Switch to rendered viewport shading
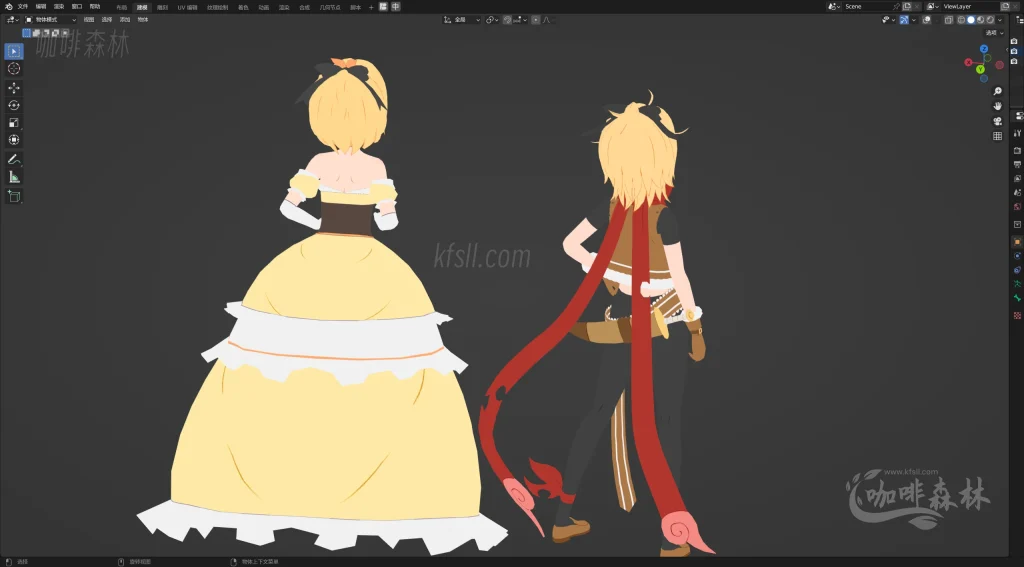The width and height of the screenshot is (1024, 567). pyautogui.click(x=990, y=20)
